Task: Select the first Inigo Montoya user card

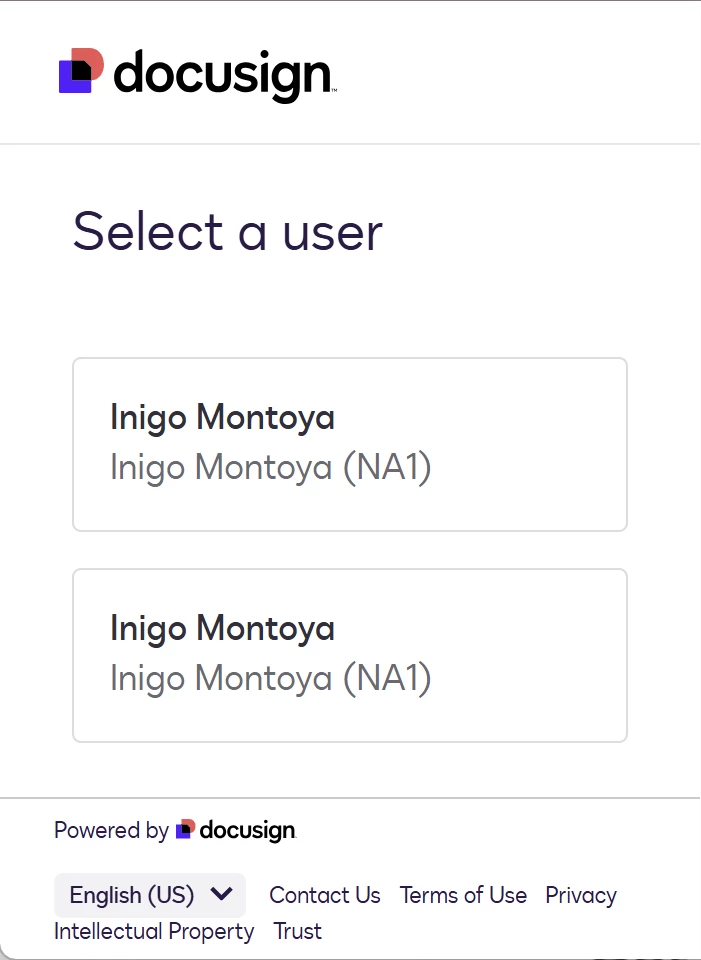Action: tap(349, 444)
